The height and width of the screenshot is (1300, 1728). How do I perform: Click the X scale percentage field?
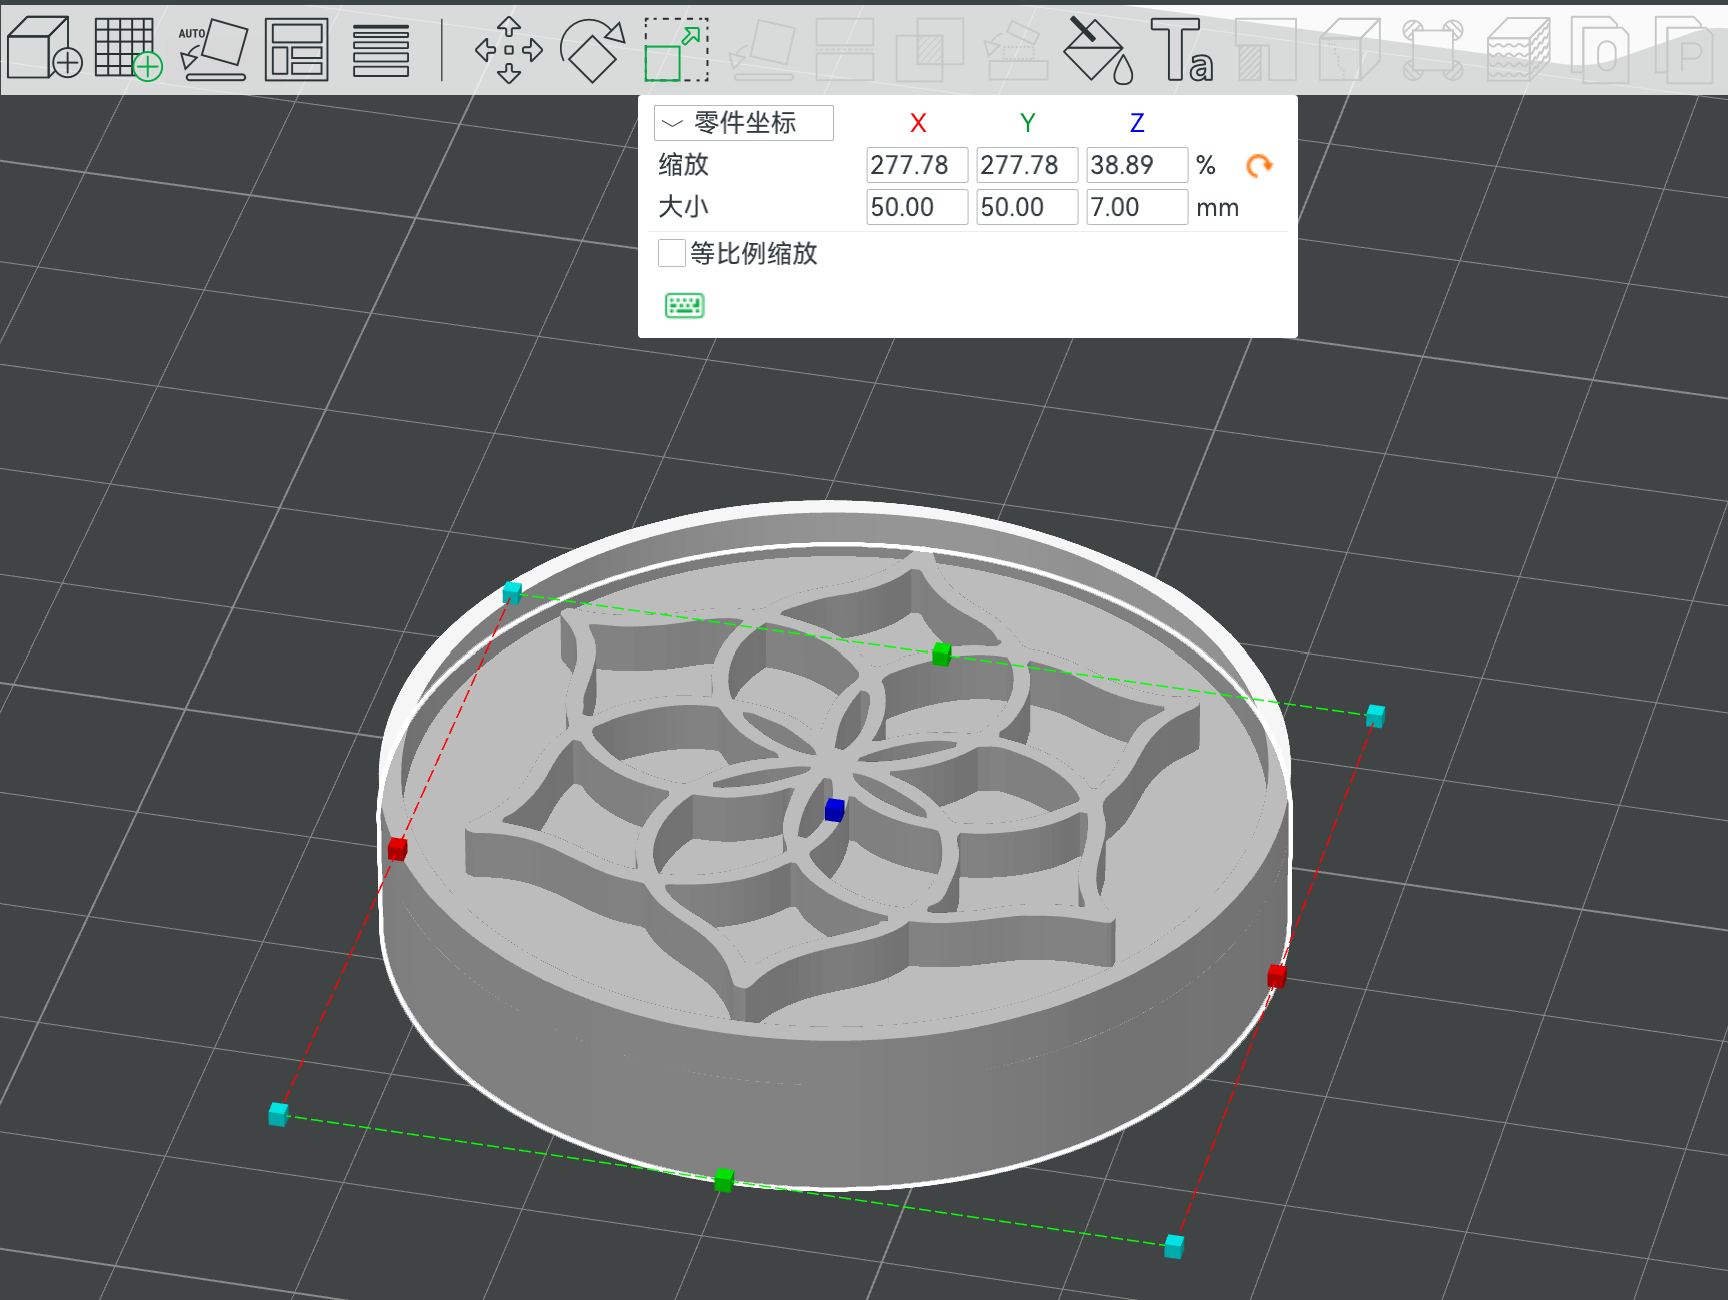tap(917, 165)
